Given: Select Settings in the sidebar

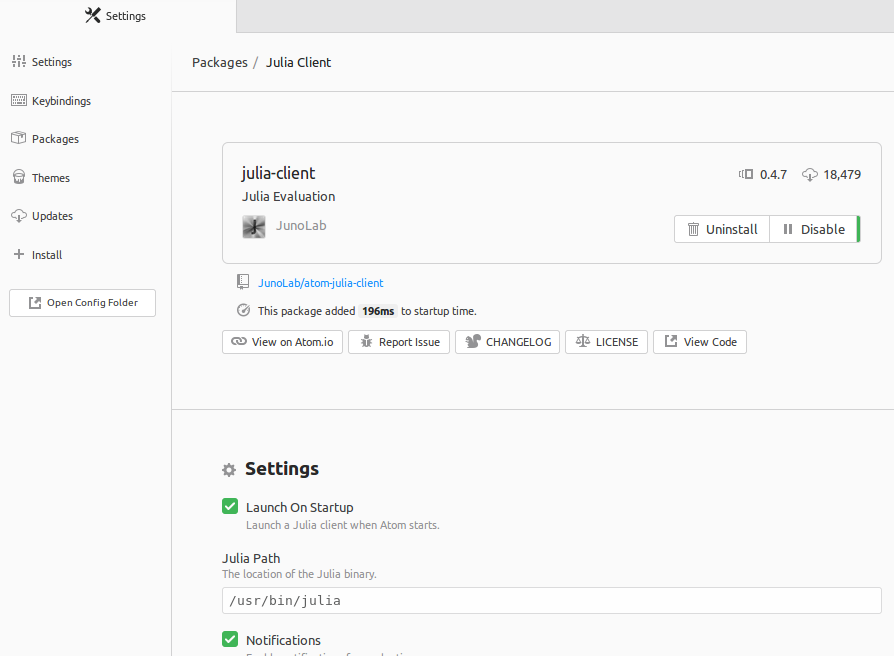Looking at the screenshot, I should 42,62.
